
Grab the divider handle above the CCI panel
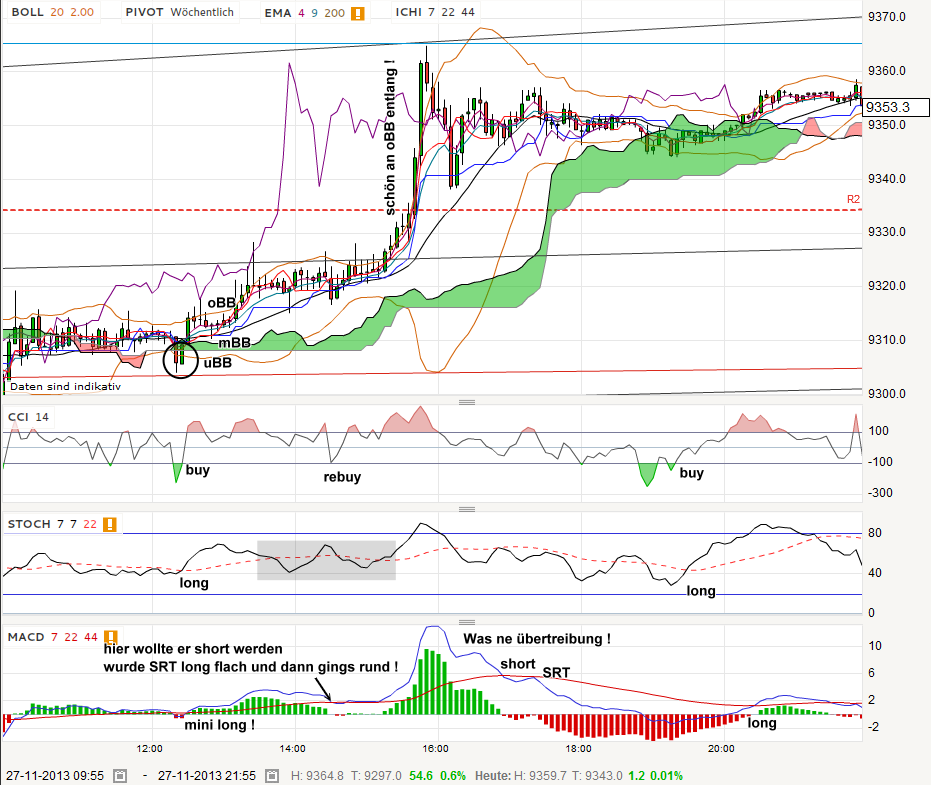point(467,402)
